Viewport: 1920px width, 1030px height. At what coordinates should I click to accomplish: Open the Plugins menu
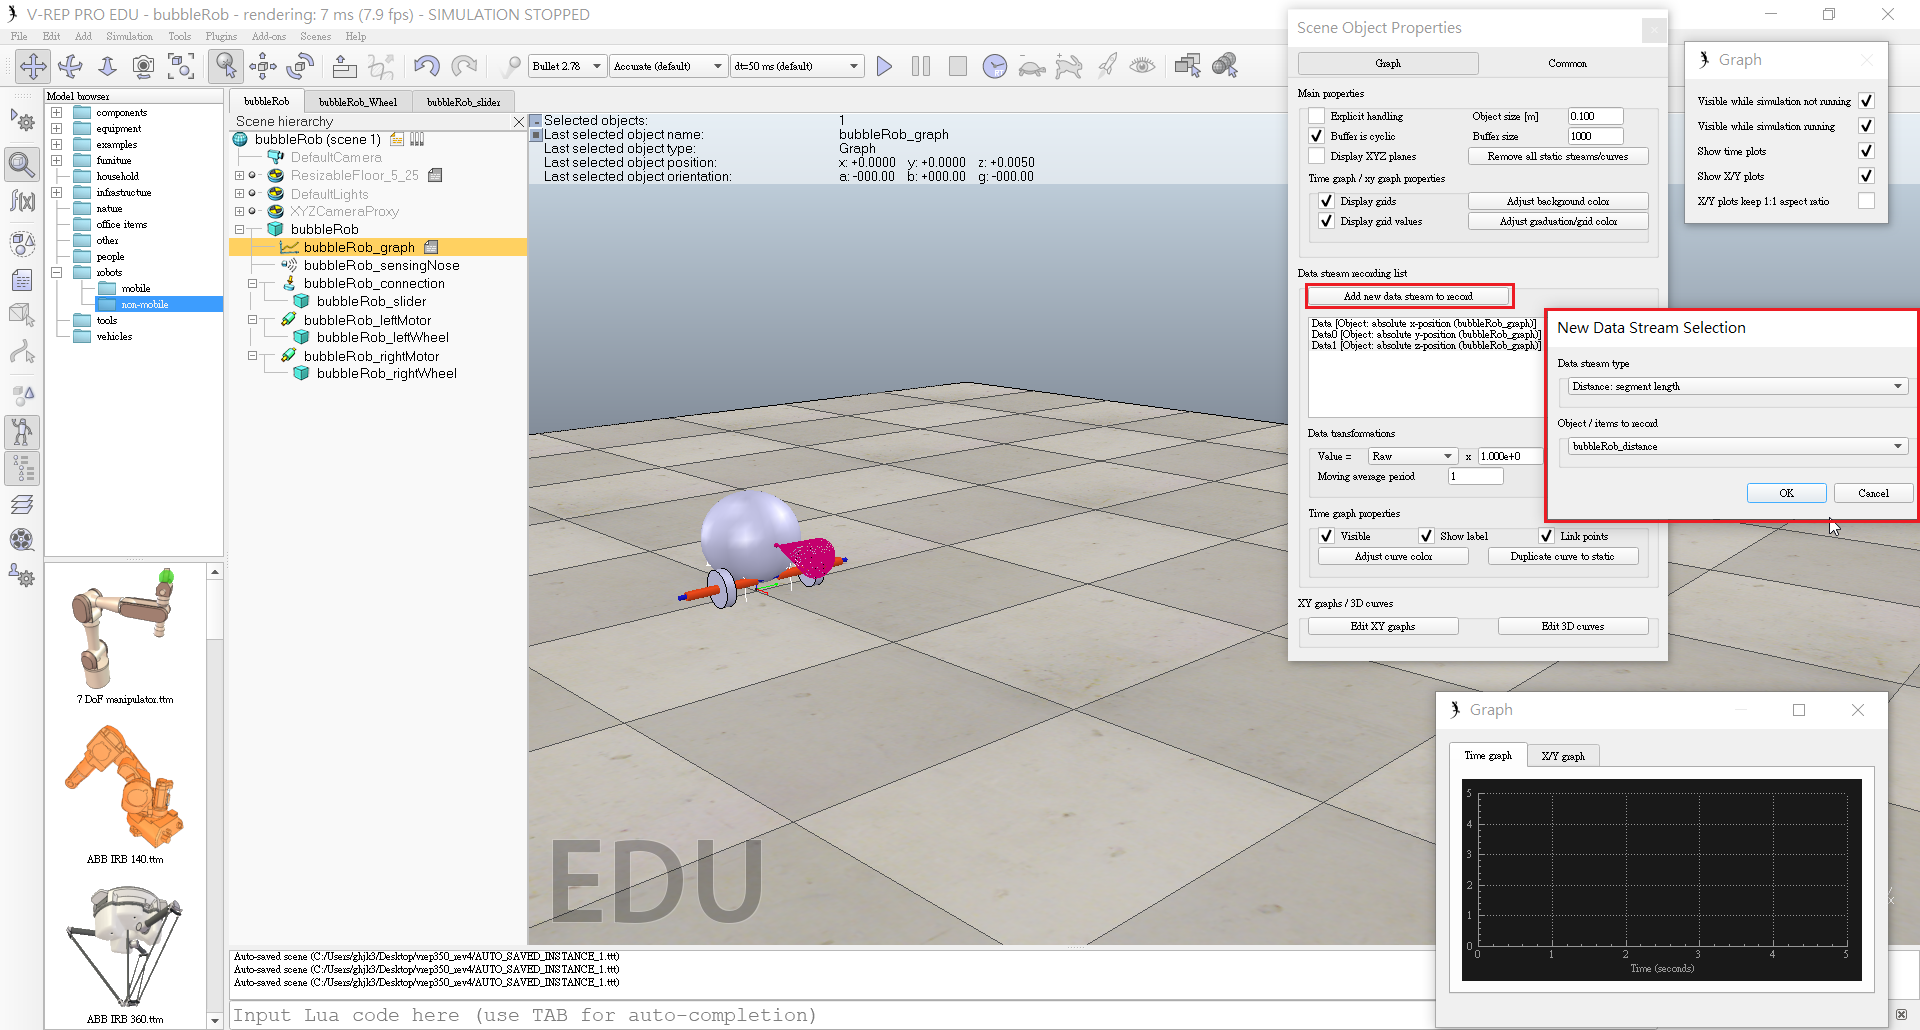(x=221, y=36)
